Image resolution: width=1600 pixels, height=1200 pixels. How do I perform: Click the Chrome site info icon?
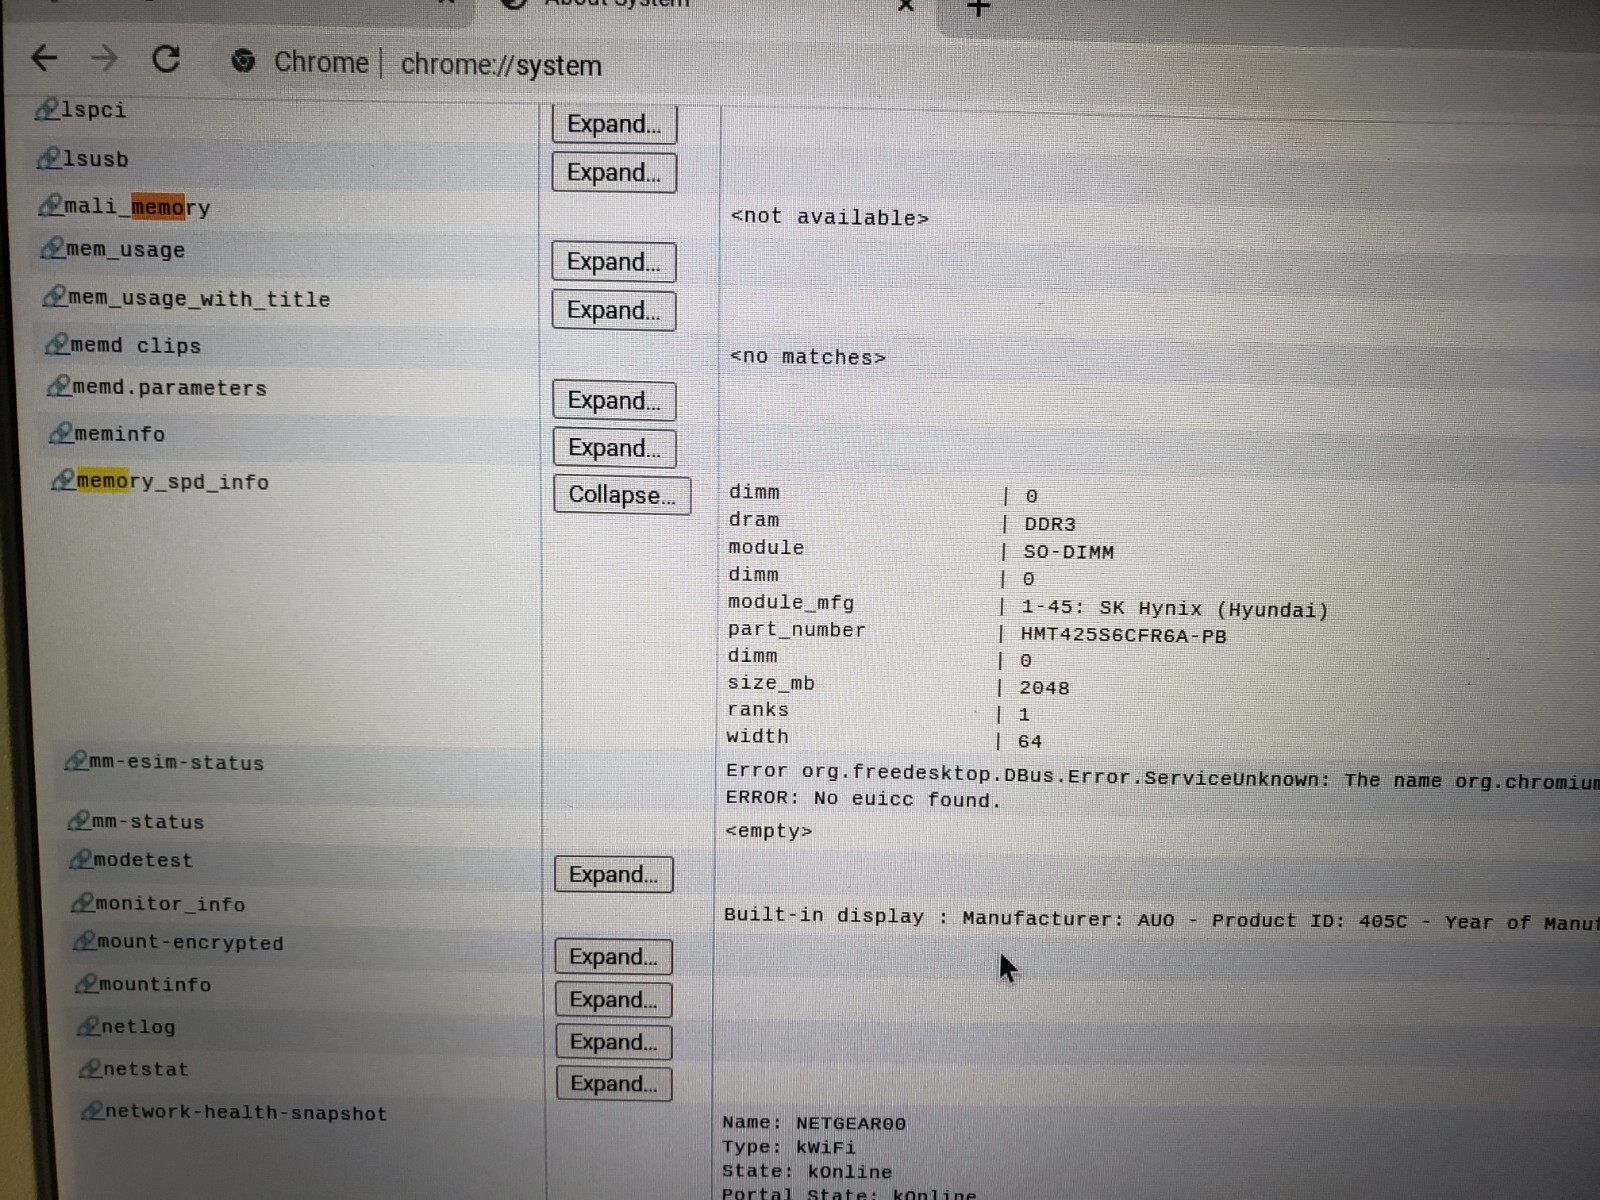243,62
